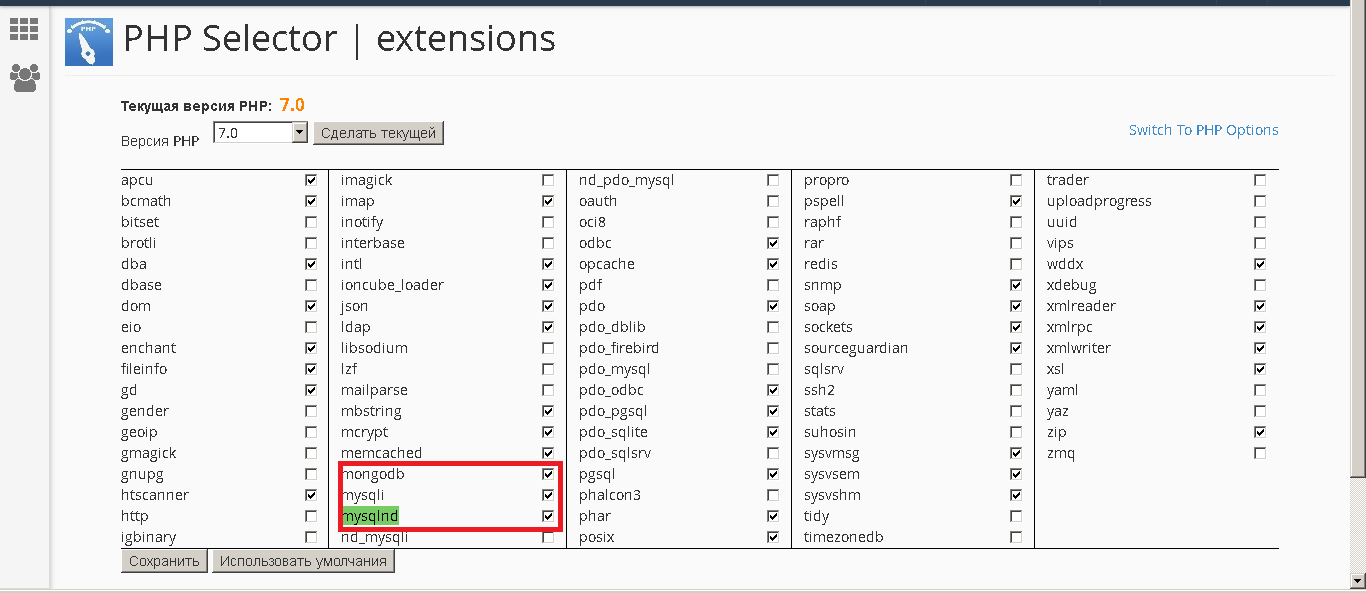Click the PHP Selector logo icon
Viewport: 1366px width, 593px height.
[x=89, y=42]
